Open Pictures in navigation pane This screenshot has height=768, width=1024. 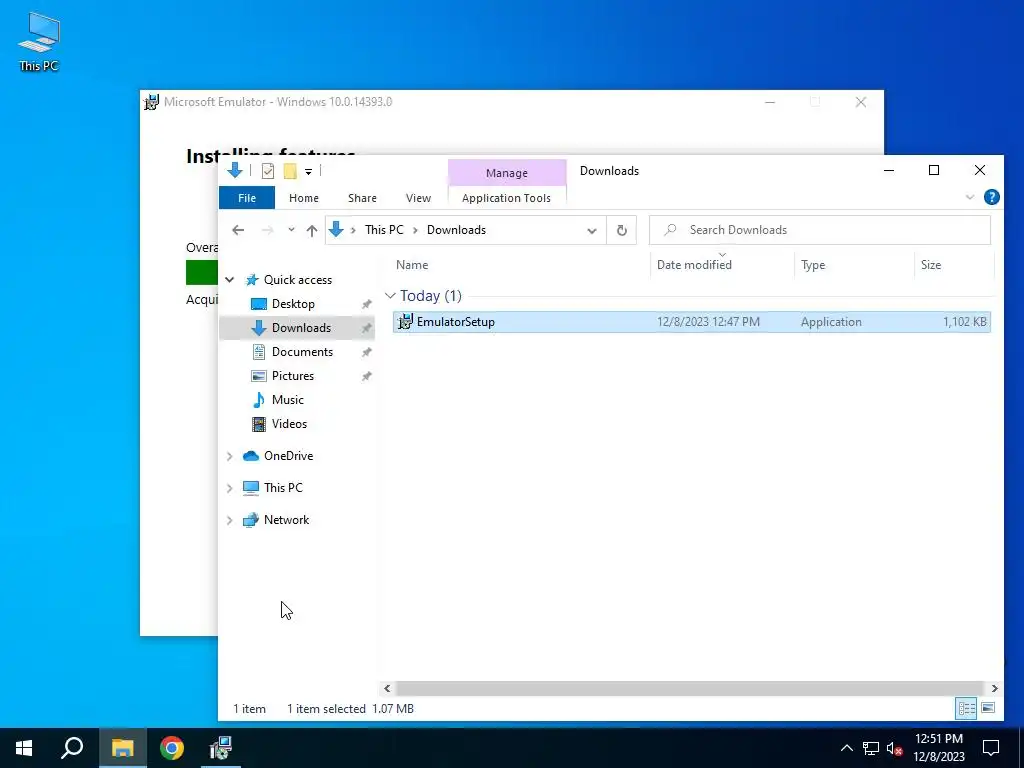click(293, 376)
